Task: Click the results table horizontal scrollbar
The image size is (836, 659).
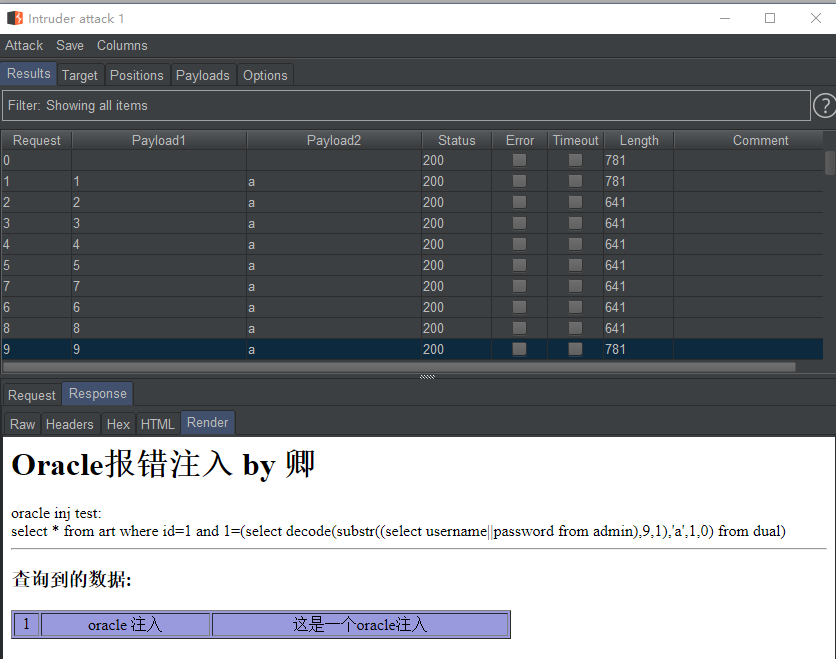Action: pos(399,367)
